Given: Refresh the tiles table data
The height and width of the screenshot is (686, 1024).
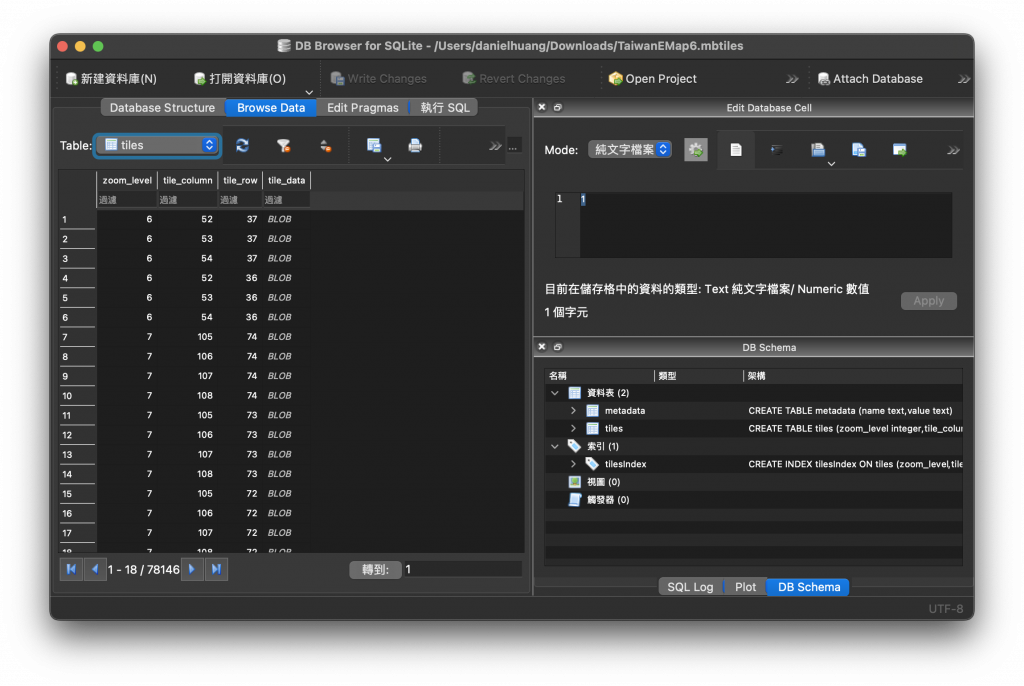Looking at the screenshot, I should click(x=242, y=145).
